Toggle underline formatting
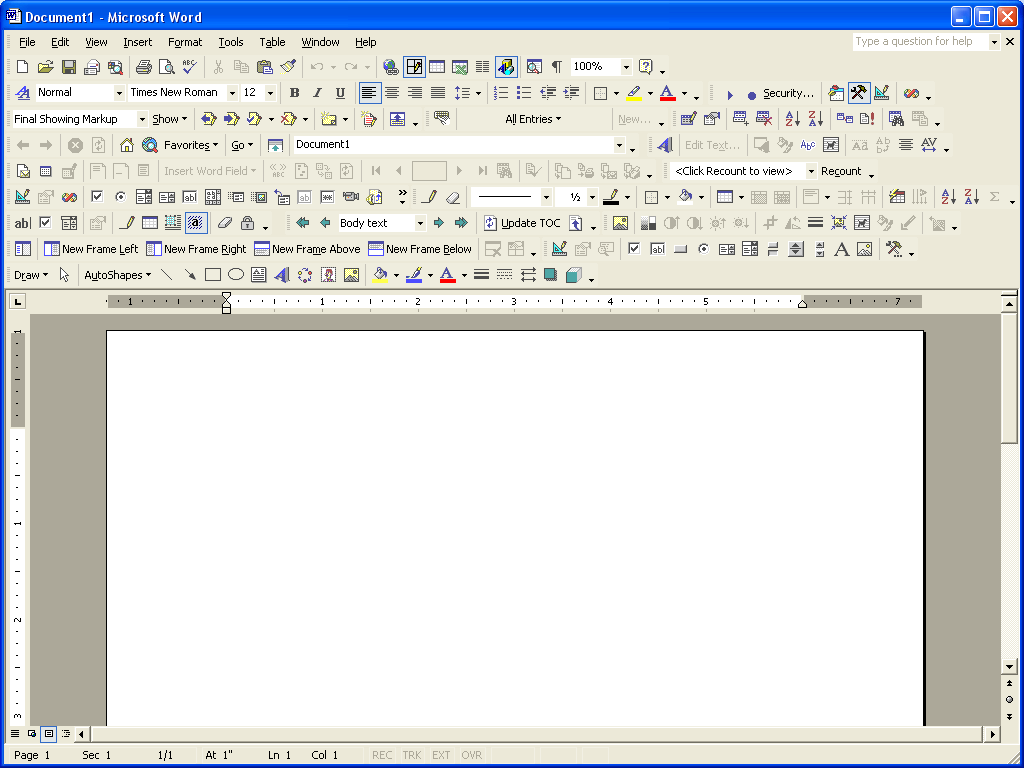 click(x=340, y=92)
